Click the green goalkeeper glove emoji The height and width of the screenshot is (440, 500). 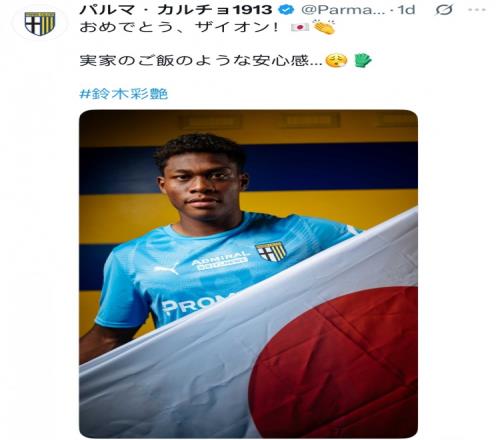(363, 60)
